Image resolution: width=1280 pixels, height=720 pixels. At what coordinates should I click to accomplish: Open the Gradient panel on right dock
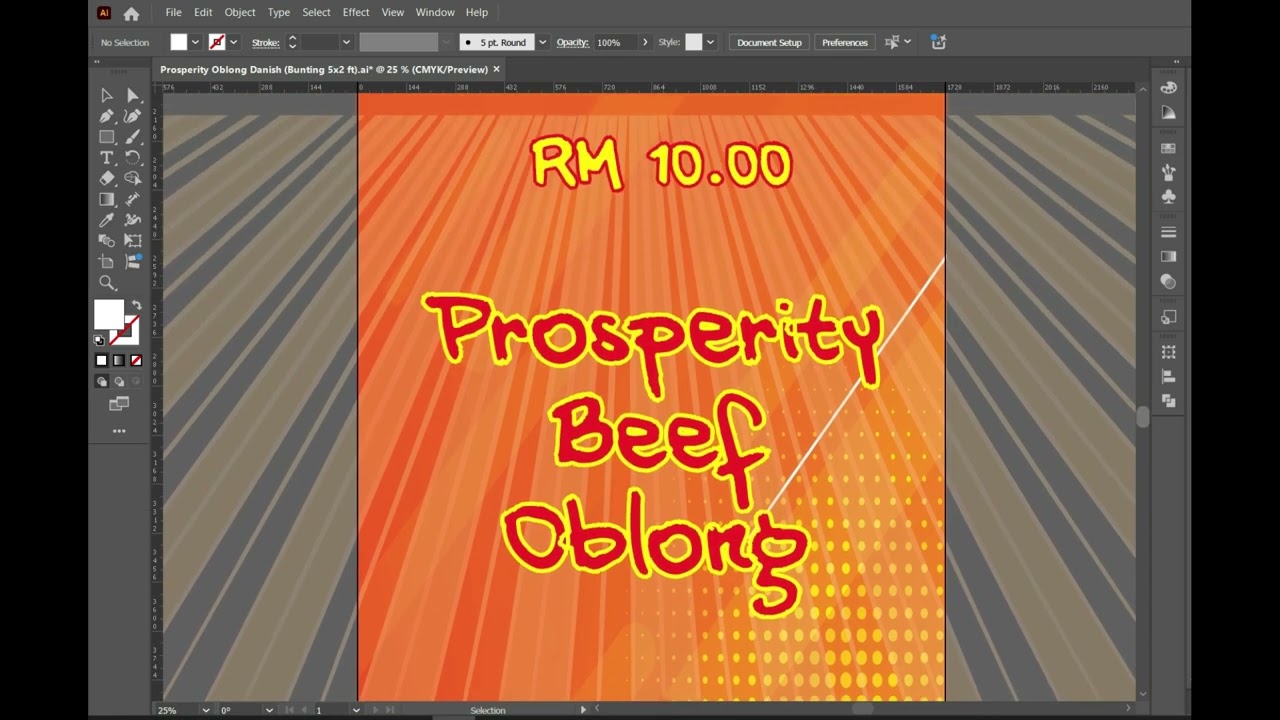(x=1168, y=257)
